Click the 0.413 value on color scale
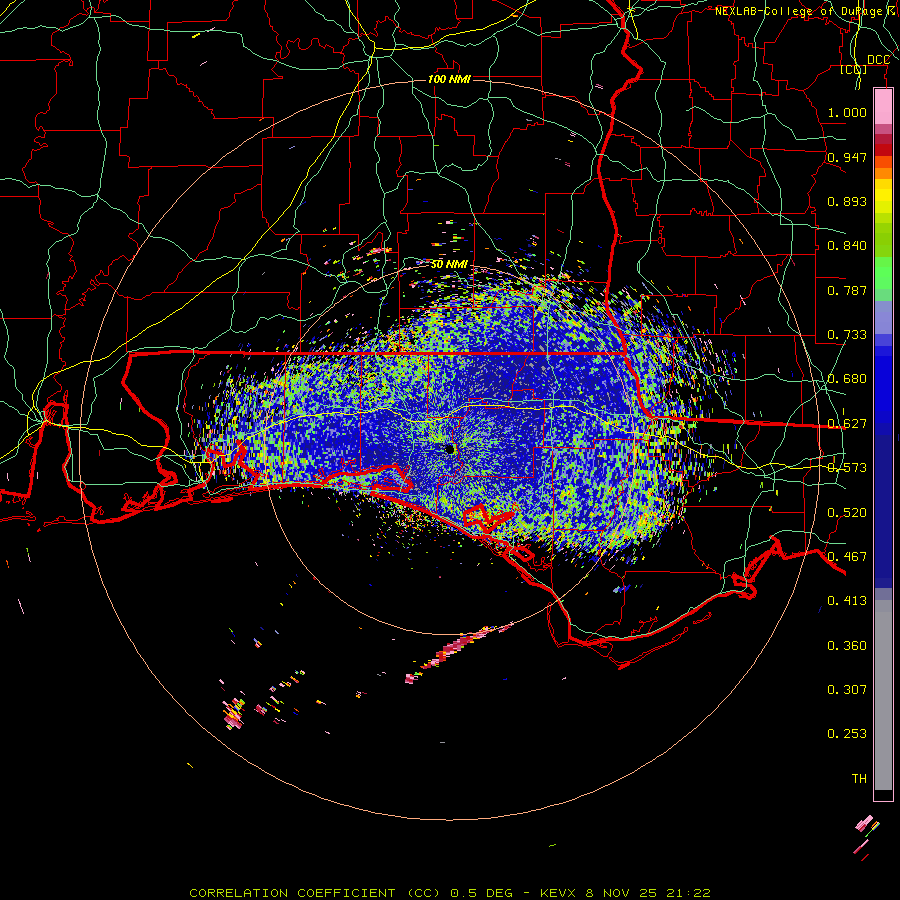900x900 pixels. (x=847, y=601)
